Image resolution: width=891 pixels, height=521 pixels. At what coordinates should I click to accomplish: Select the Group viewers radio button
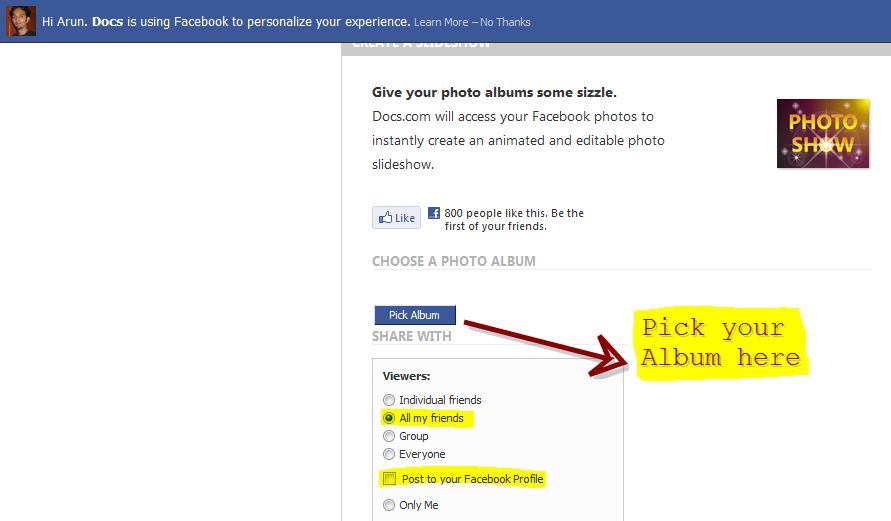(x=389, y=436)
